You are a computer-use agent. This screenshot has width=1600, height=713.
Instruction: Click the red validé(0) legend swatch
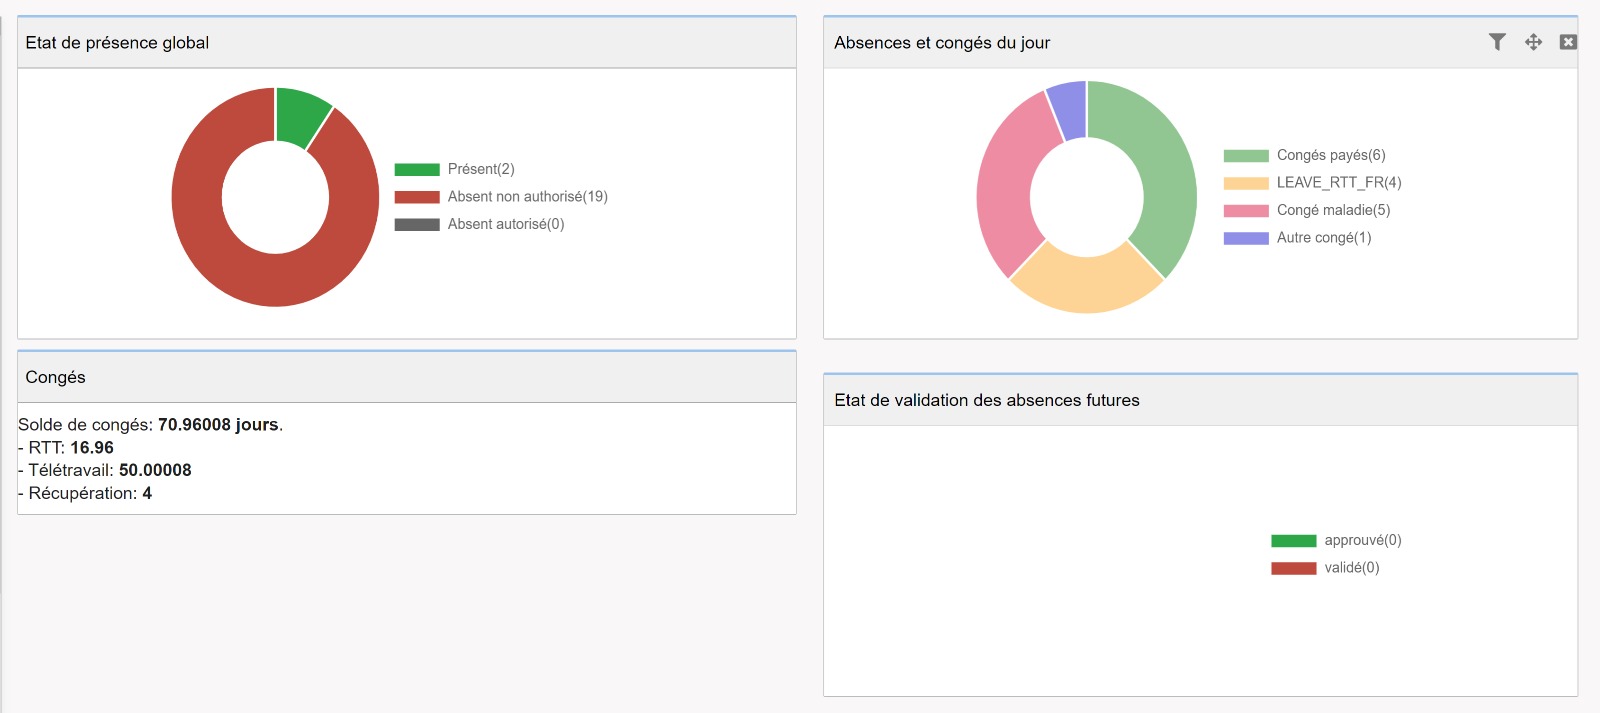[x=1293, y=568]
